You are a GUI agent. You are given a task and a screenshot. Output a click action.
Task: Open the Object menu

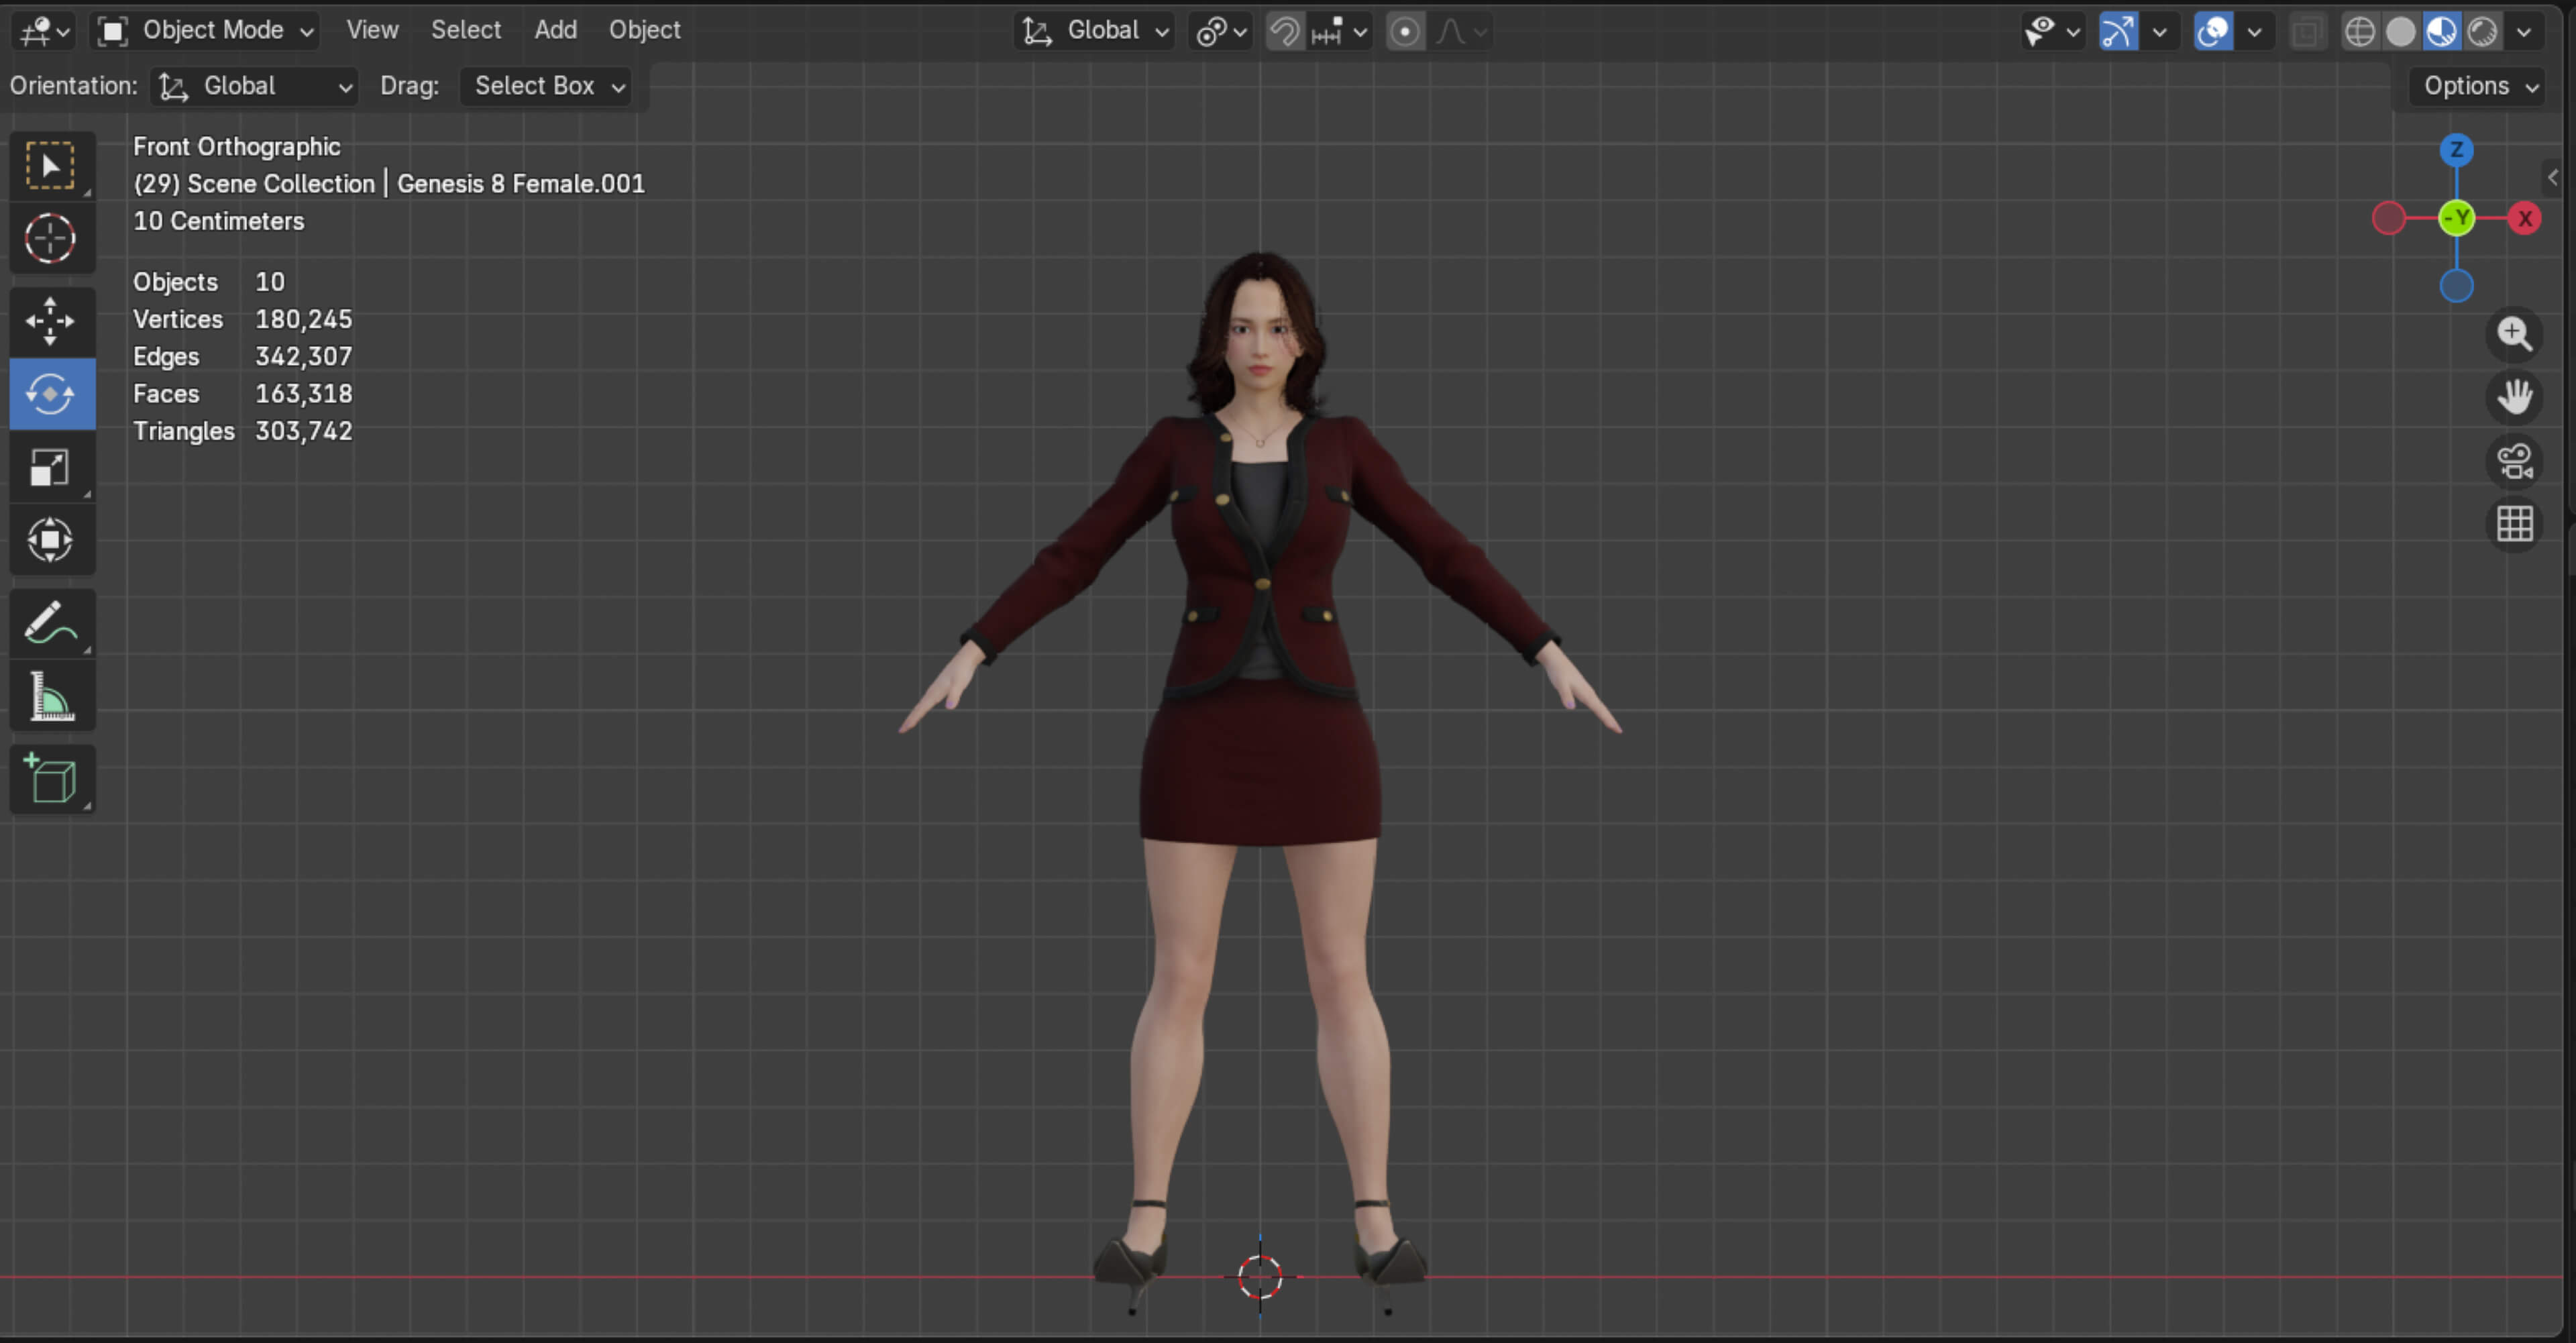point(644,30)
